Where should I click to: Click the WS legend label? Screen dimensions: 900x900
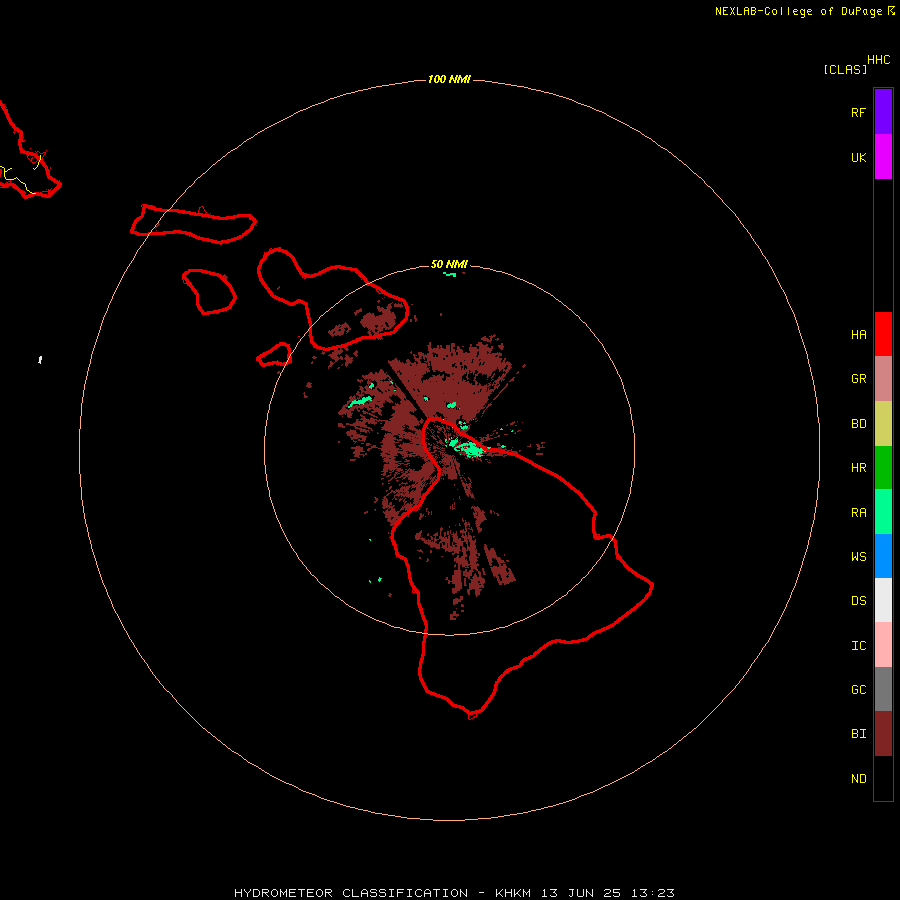point(858,557)
